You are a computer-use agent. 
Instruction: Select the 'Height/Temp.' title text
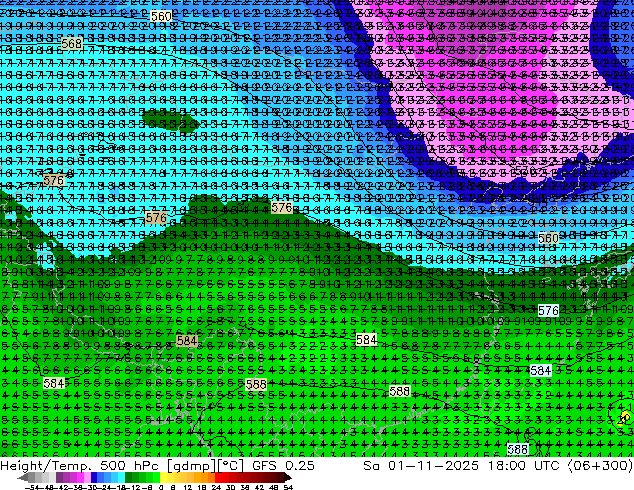point(47,465)
